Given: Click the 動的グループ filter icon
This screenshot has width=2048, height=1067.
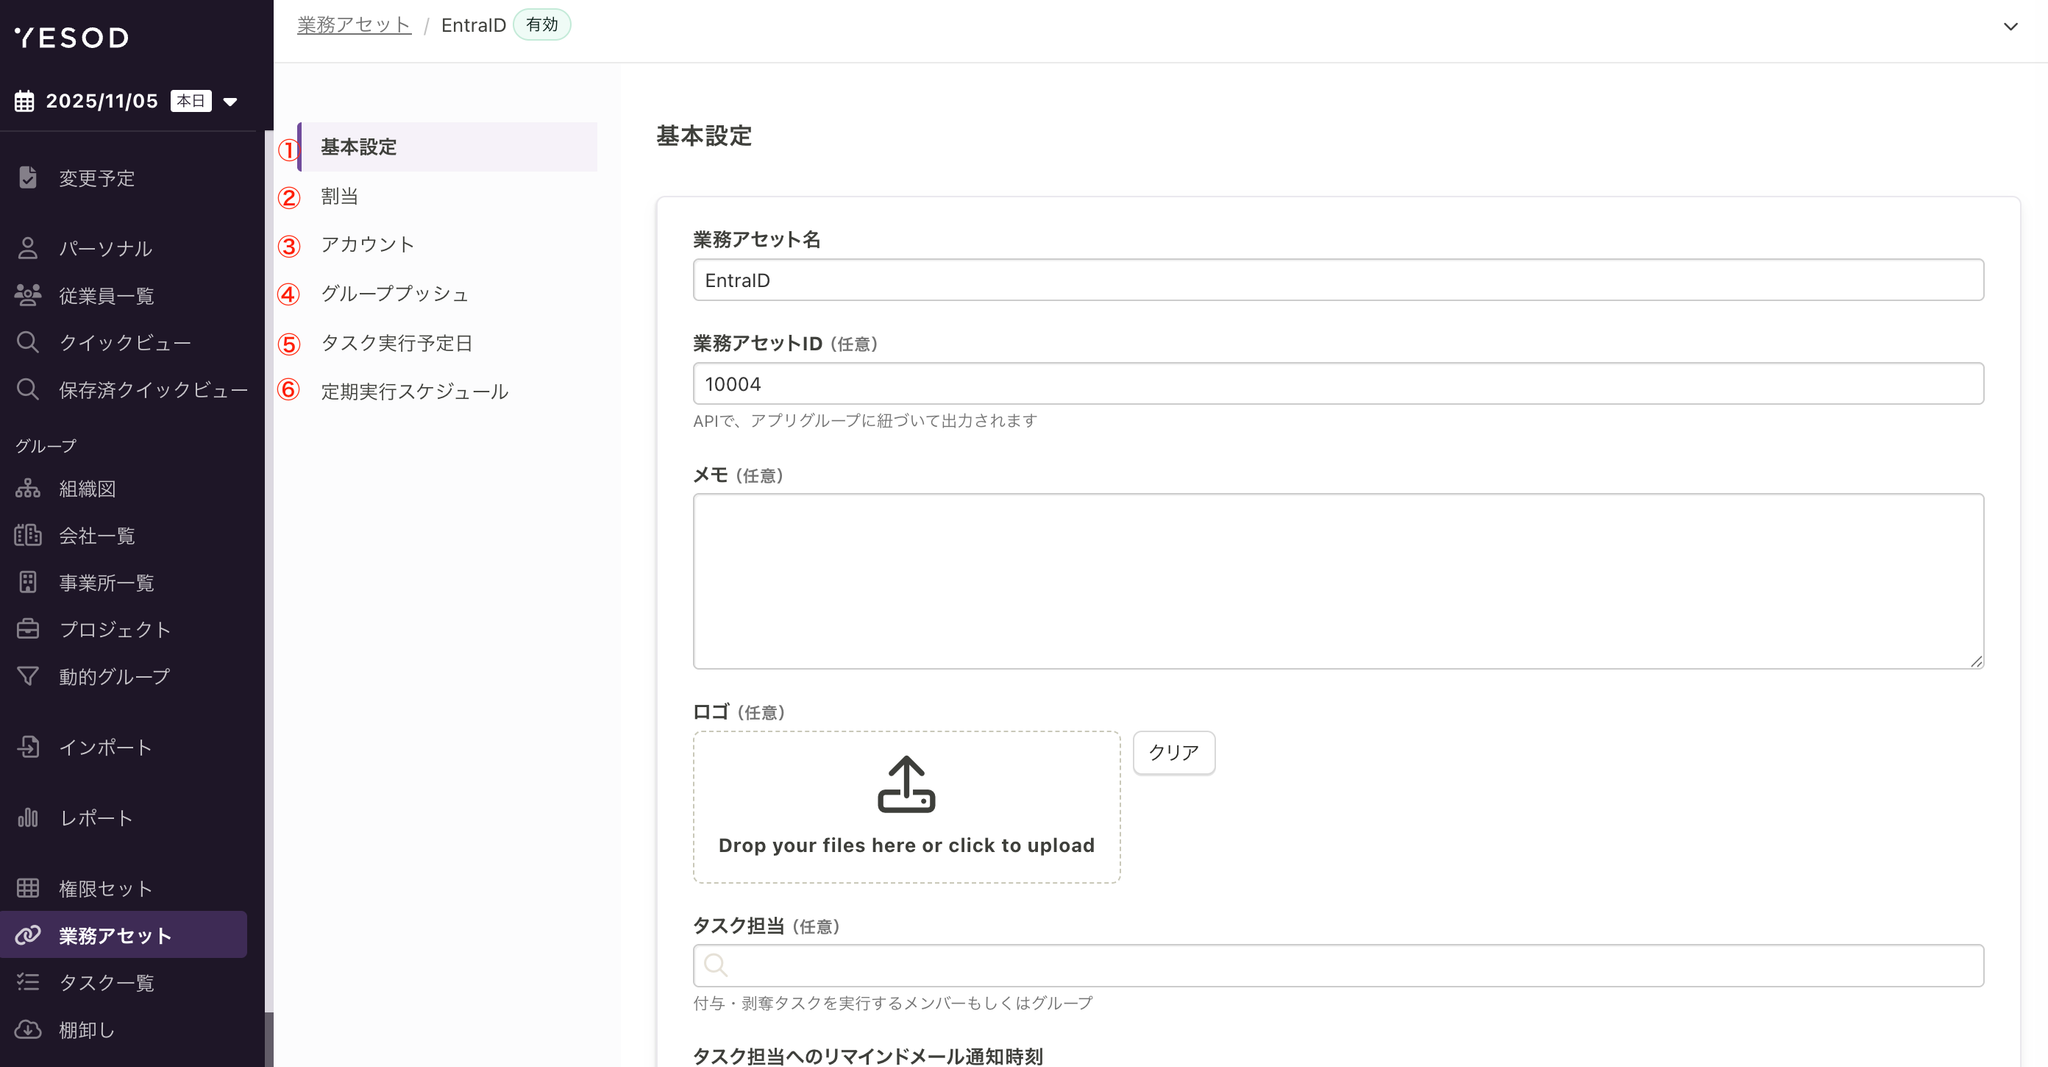Looking at the screenshot, I should tap(28, 677).
